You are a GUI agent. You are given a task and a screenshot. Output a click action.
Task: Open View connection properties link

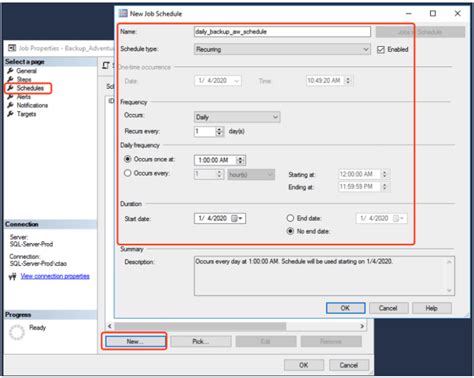(55, 276)
